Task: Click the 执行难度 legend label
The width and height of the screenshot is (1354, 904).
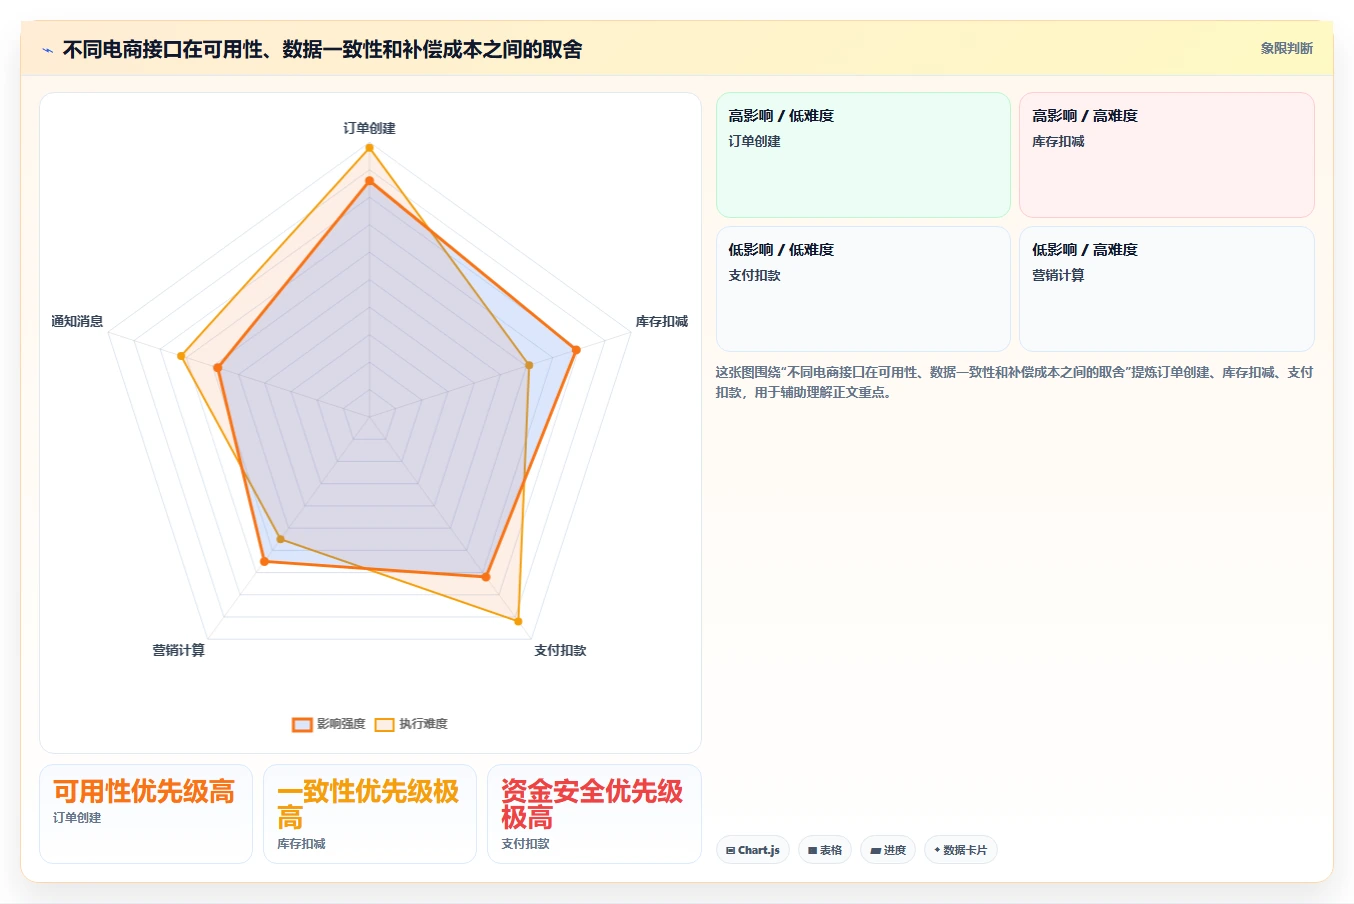Action: tap(423, 724)
